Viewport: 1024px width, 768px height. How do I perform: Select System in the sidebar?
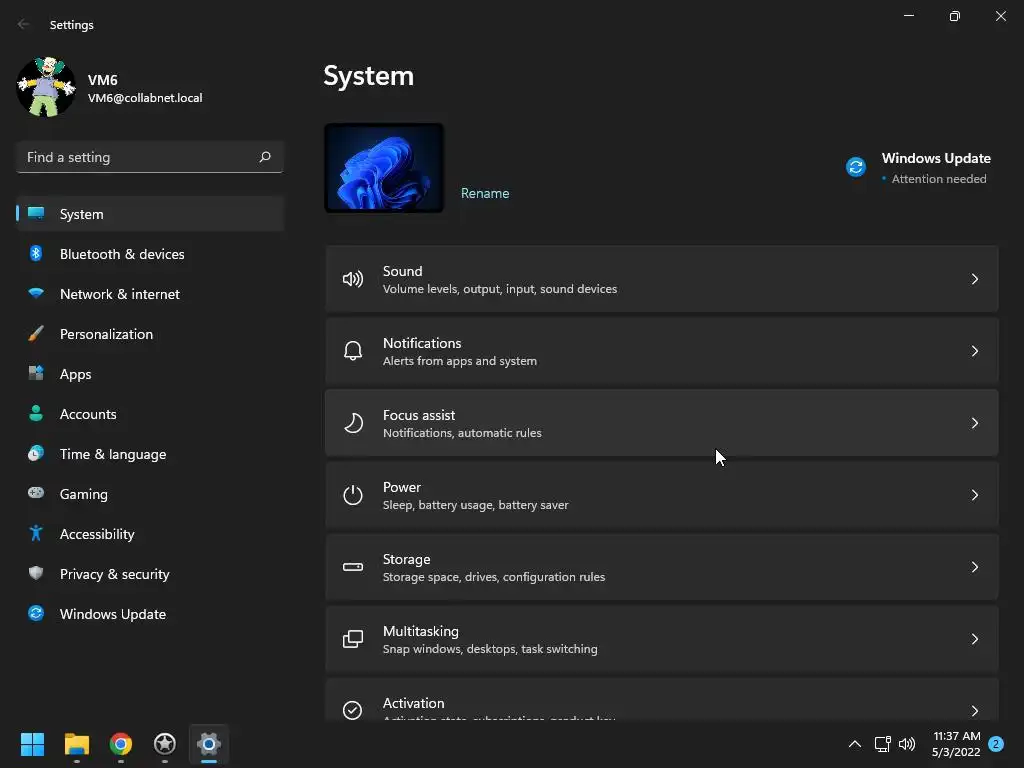tap(150, 214)
